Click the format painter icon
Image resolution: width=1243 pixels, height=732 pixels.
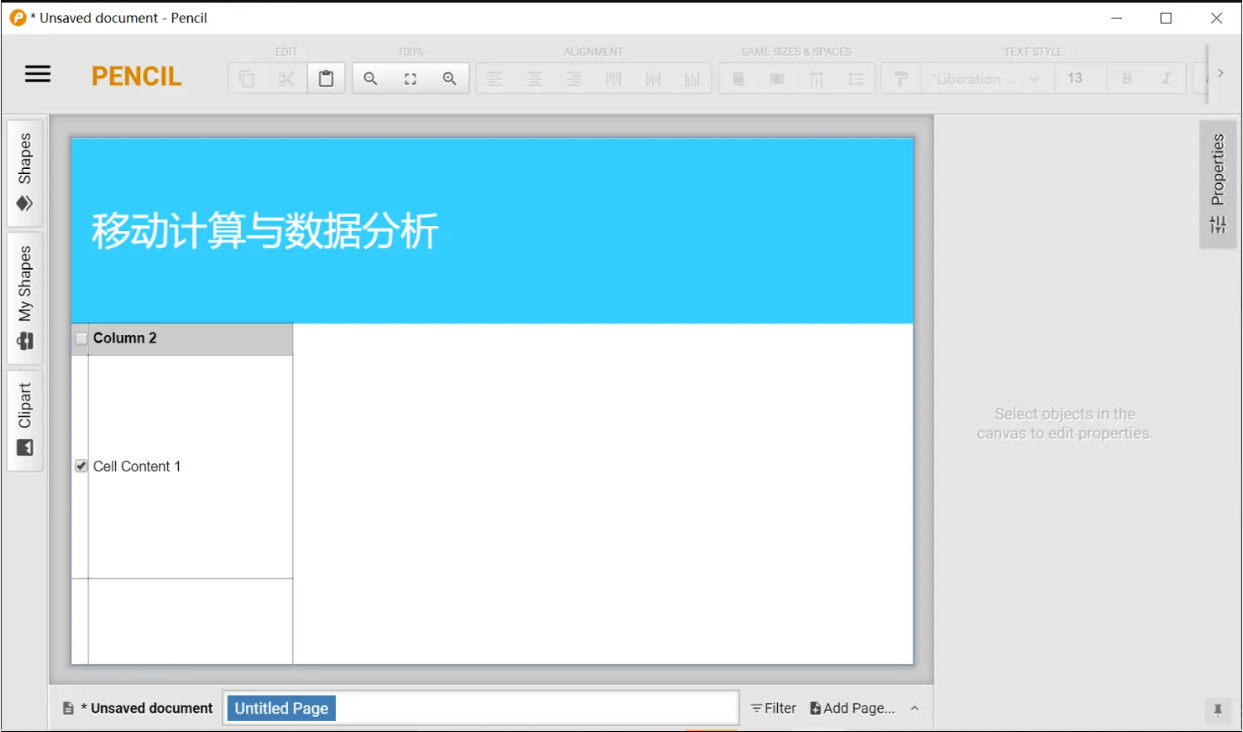coord(901,79)
